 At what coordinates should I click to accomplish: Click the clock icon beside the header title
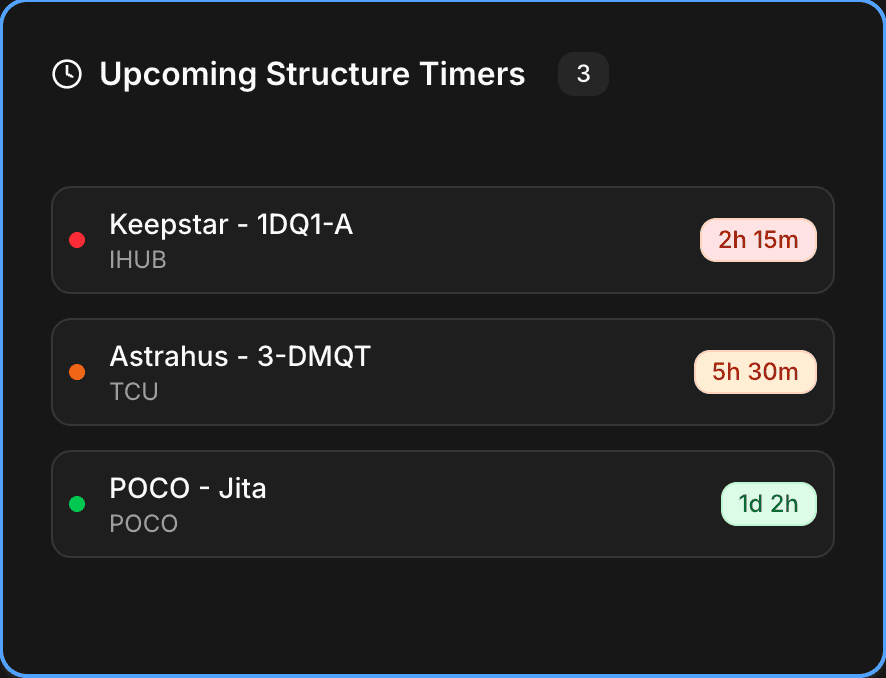pyautogui.click(x=66, y=74)
